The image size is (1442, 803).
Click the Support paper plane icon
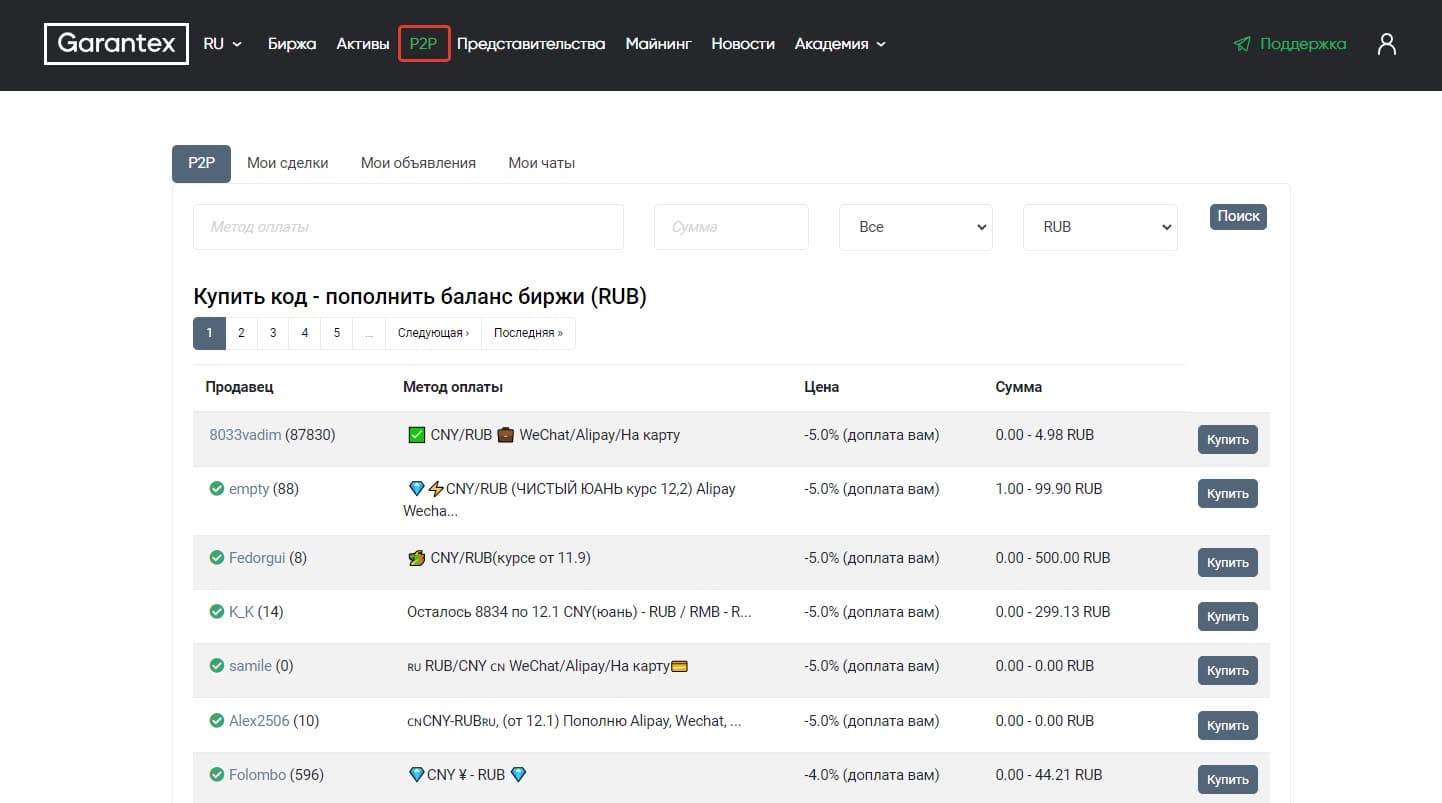point(1242,44)
